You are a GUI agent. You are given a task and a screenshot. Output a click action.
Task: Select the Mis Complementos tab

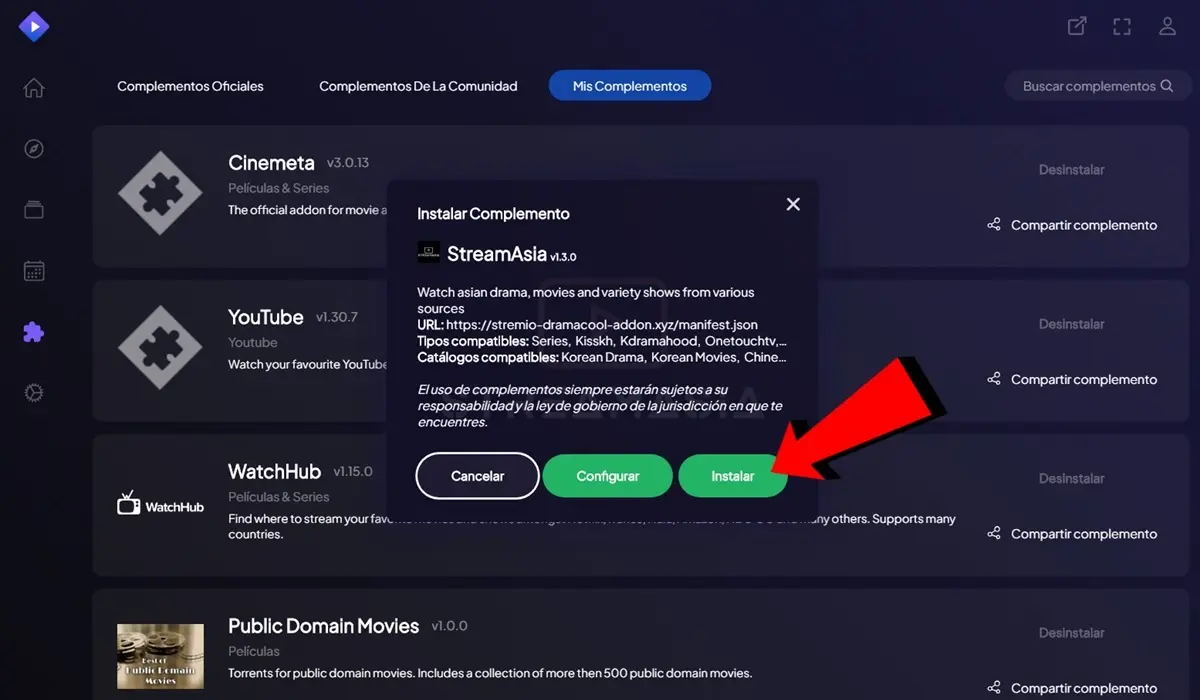pos(629,86)
